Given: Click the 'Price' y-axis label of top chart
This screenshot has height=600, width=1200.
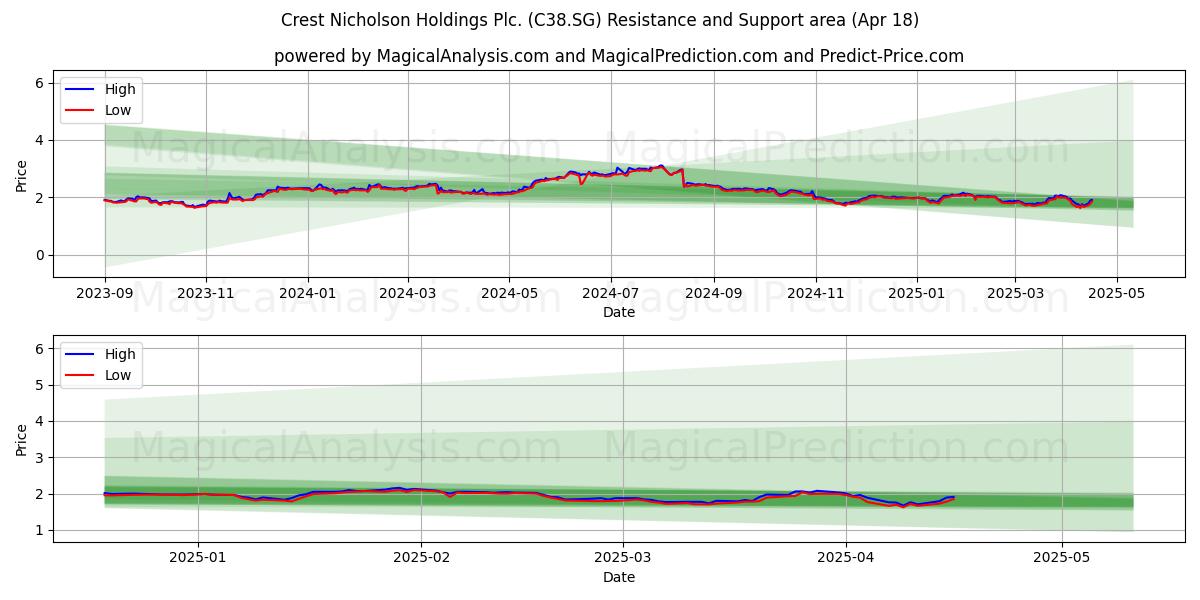Looking at the screenshot, I should pyautogui.click(x=22, y=175).
